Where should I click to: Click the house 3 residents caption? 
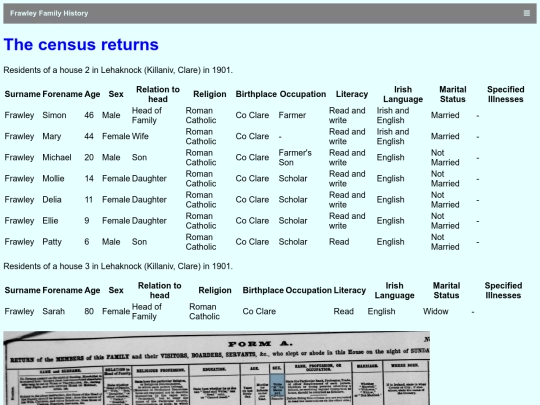(x=118, y=266)
